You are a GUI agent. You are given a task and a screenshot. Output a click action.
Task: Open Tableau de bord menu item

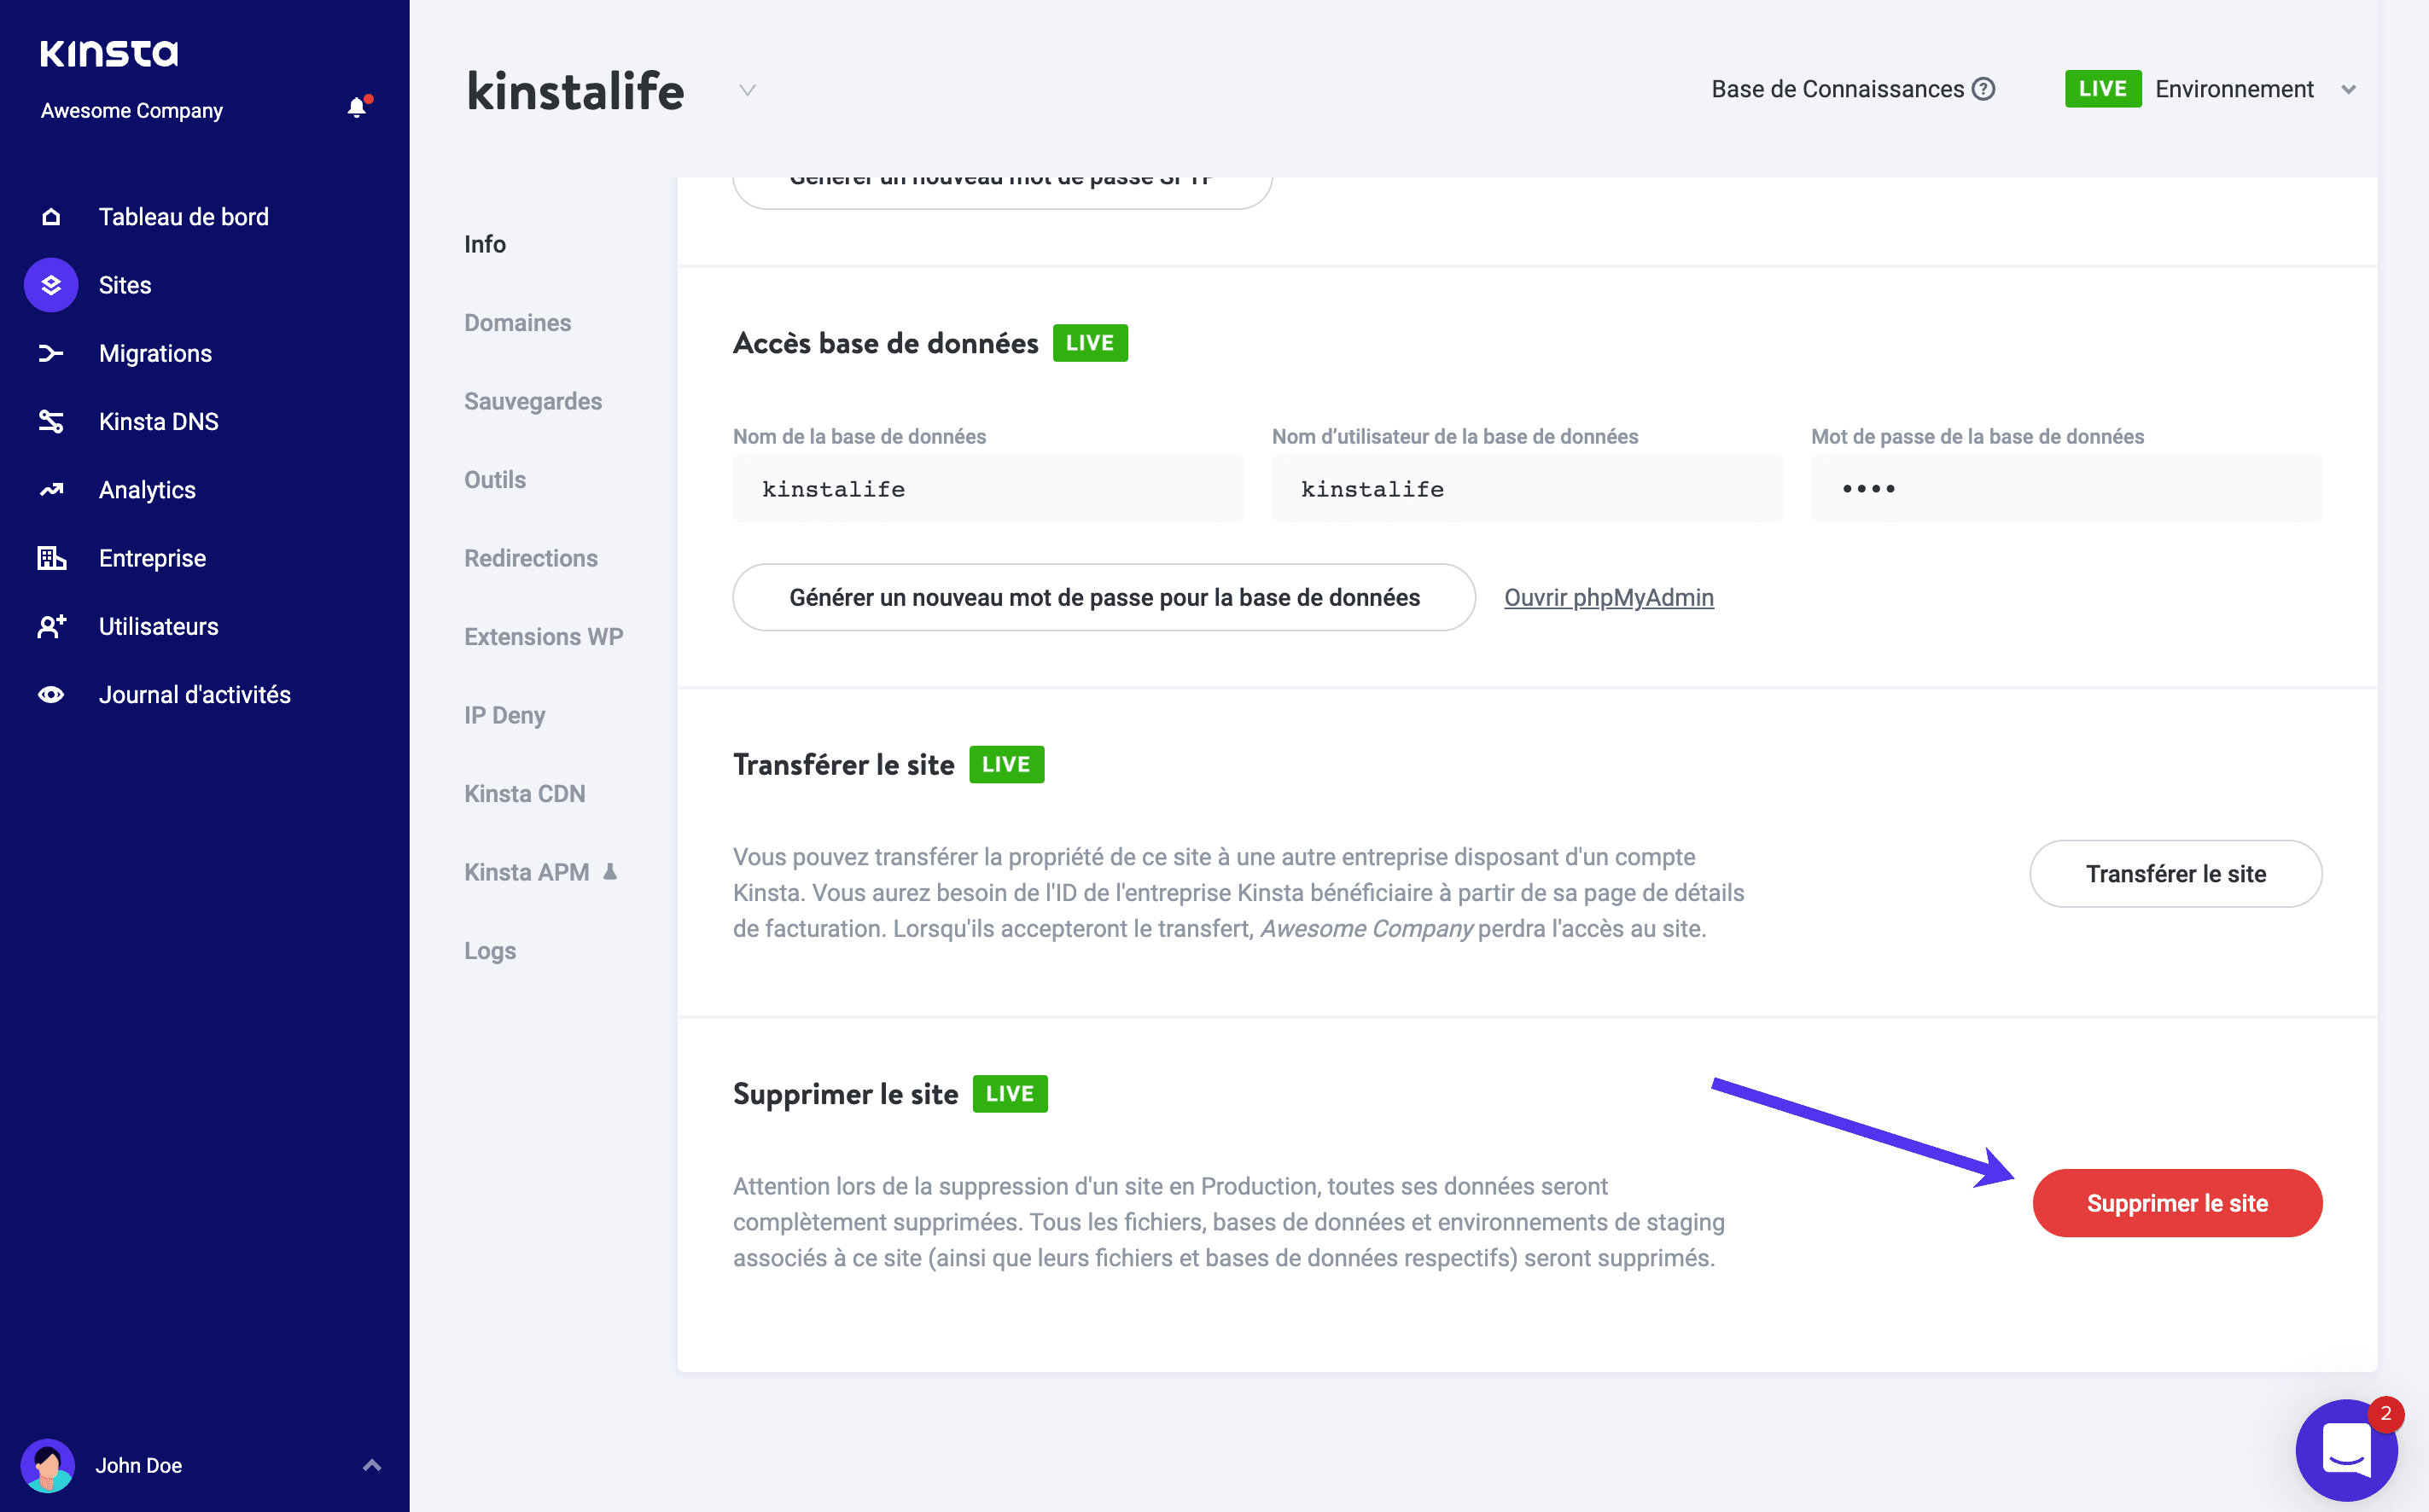tap(184, 217)
